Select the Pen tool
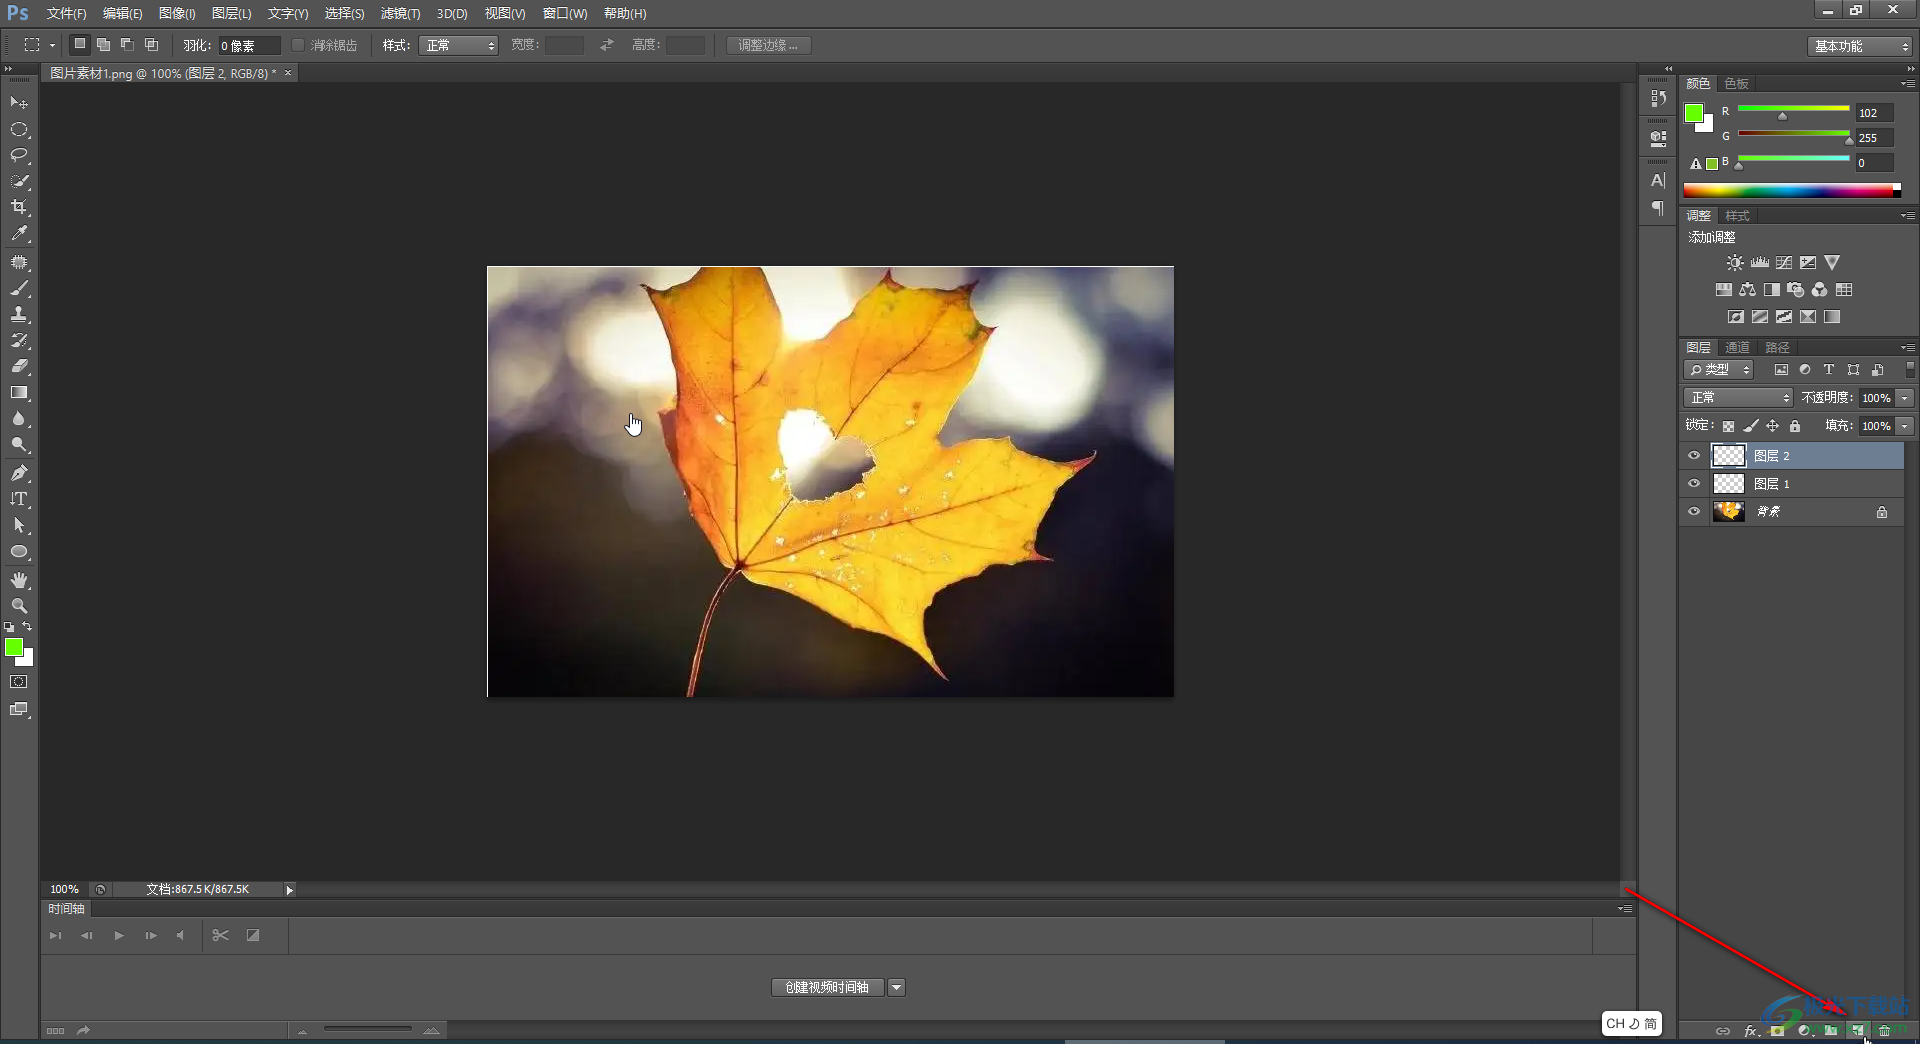Screen dimensions: 1920x1044 coord(19,473)
